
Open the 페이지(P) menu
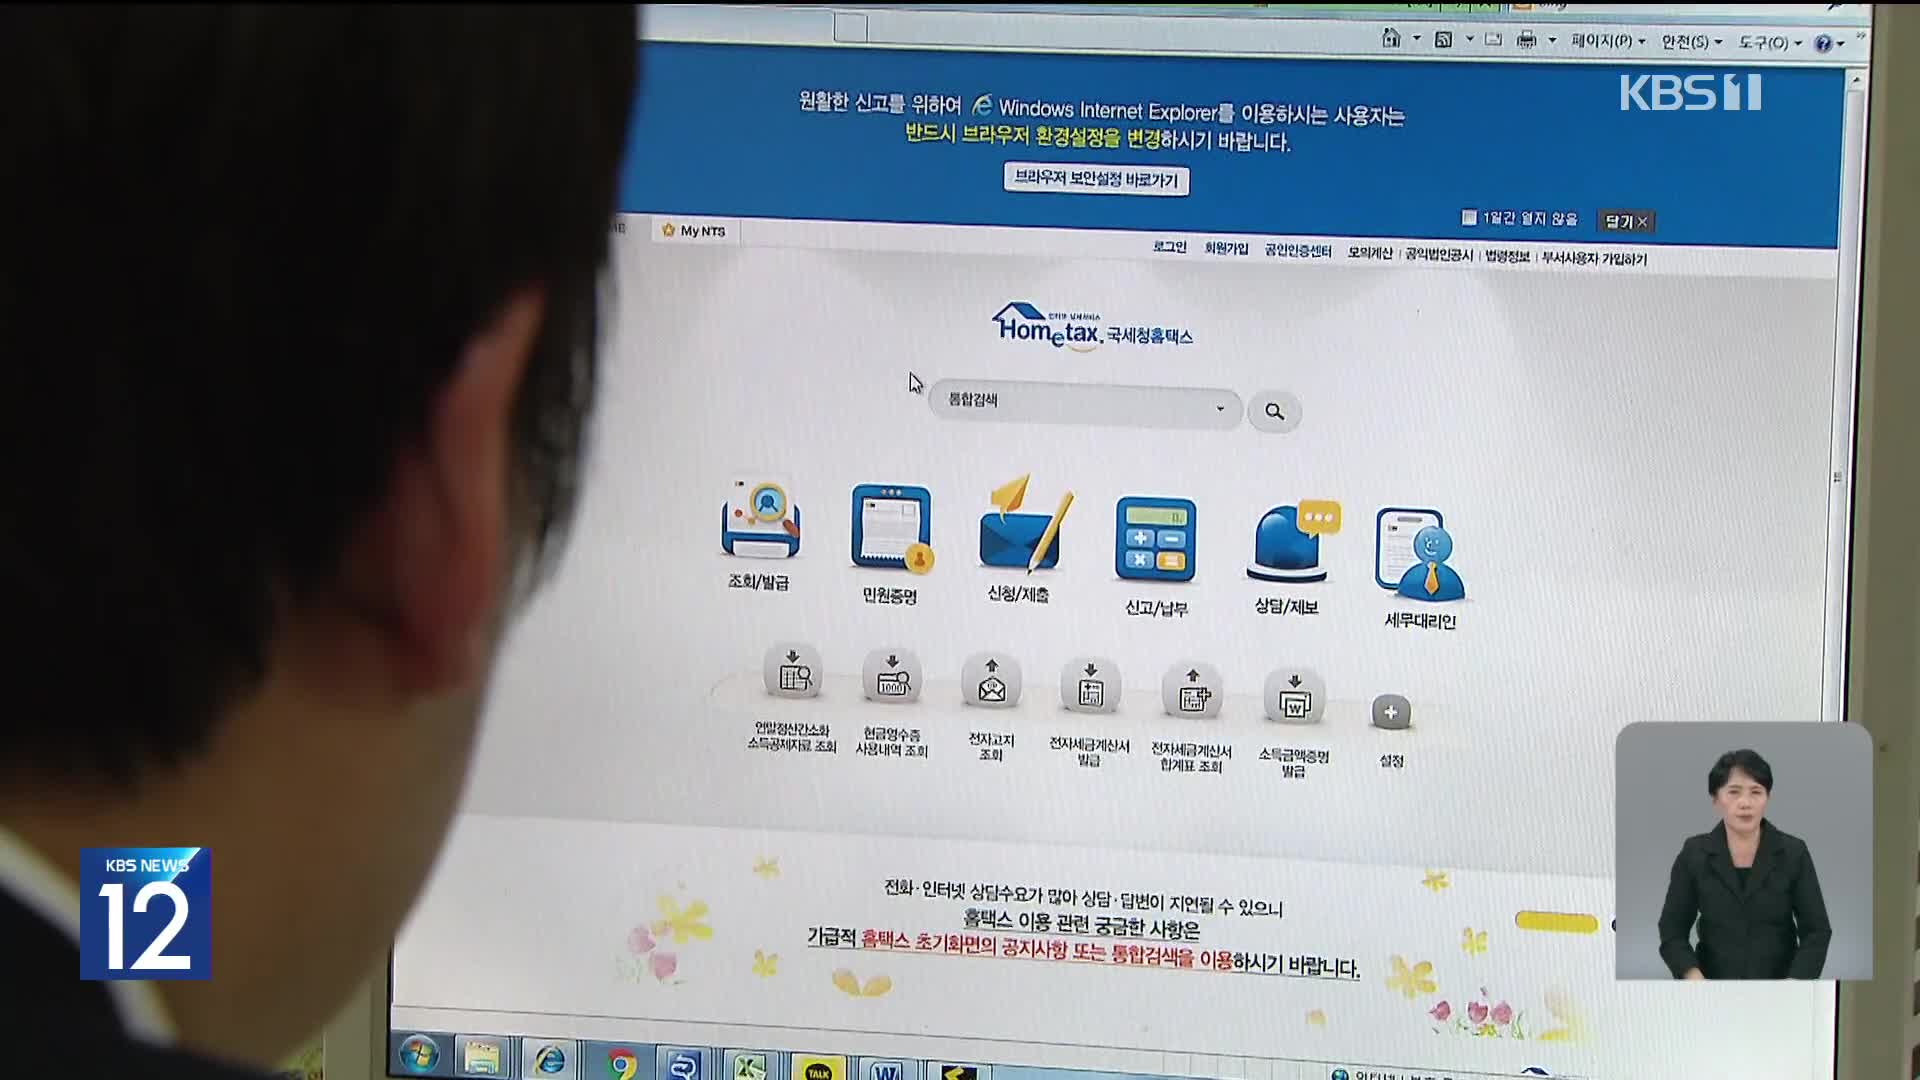[1608, 41]
